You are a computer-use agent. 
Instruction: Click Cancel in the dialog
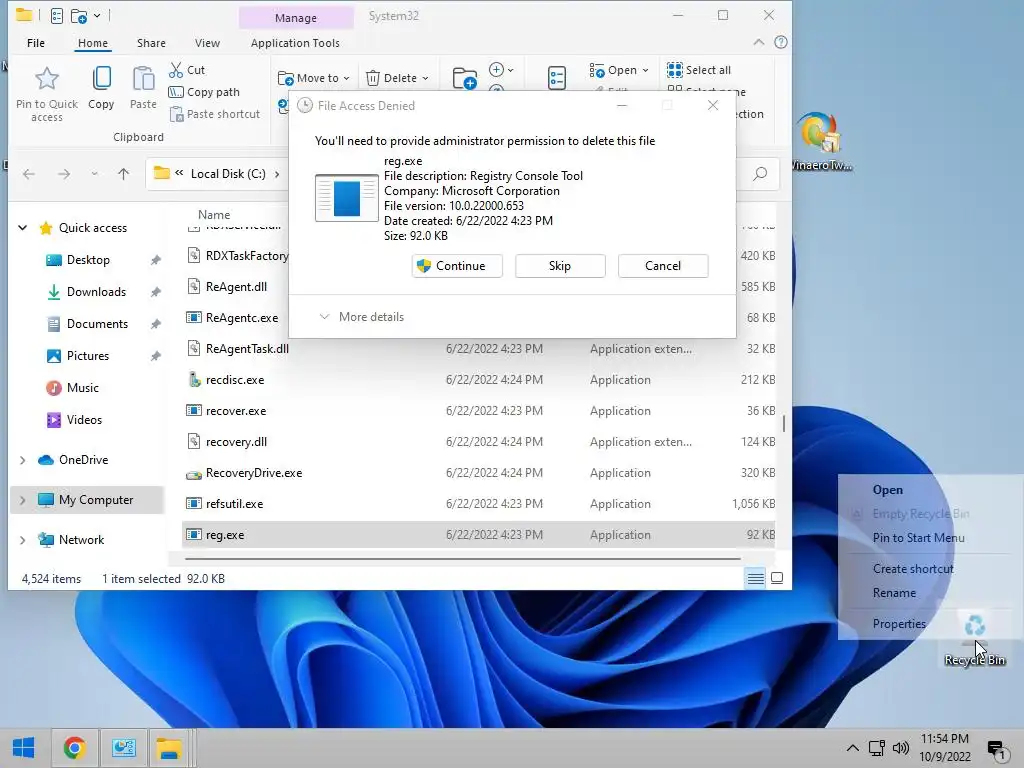[663, 266]
